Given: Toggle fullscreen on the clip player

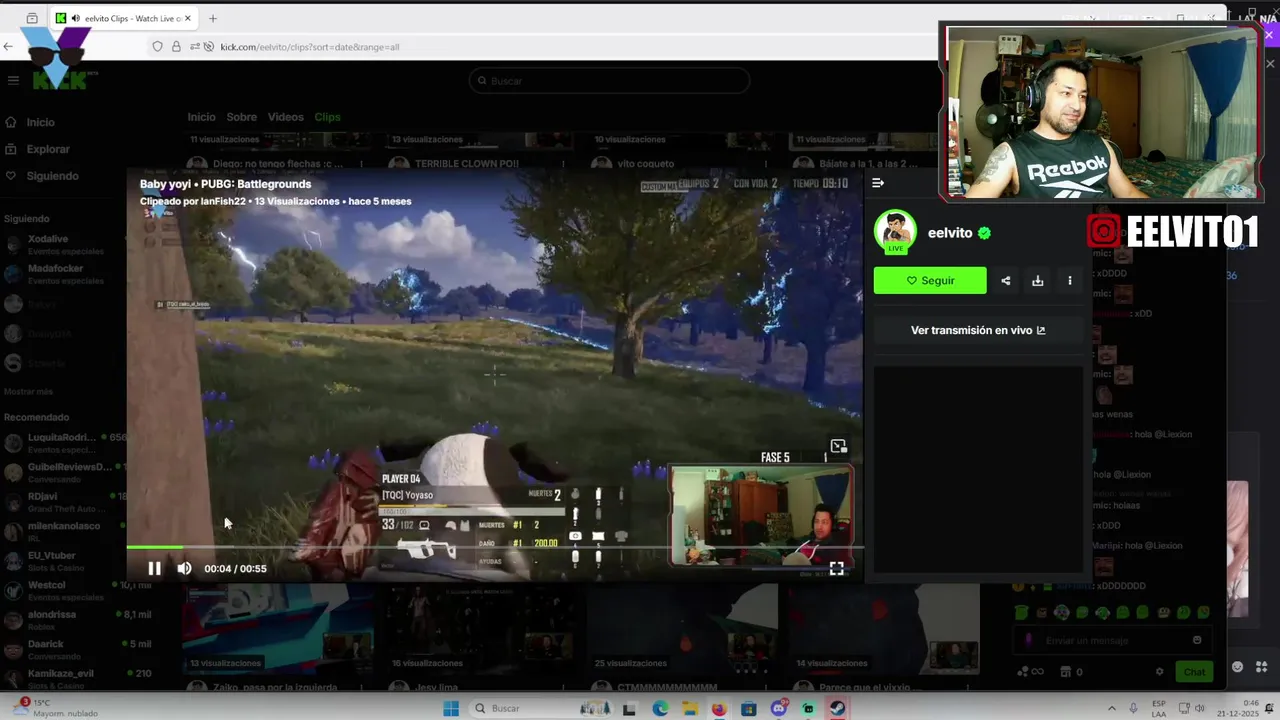Looking at the screenshot, I should [836, 568].
